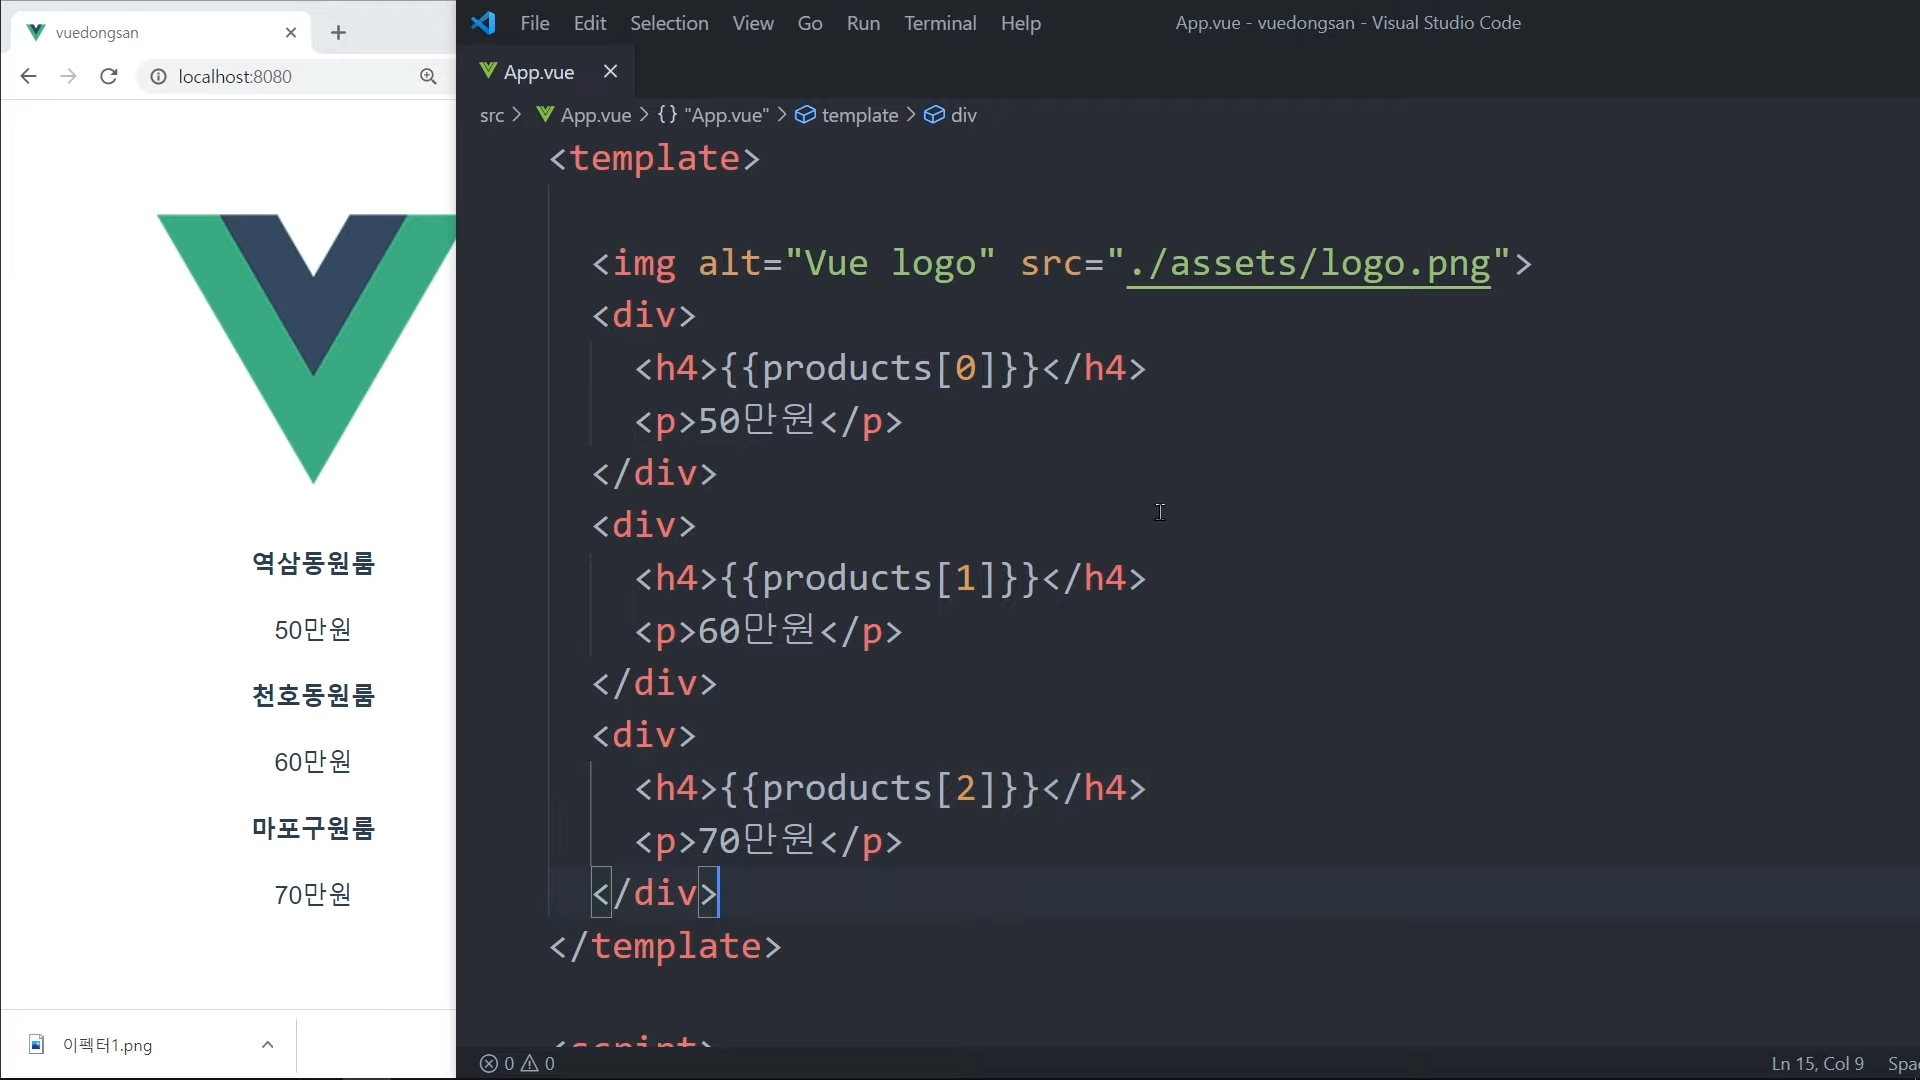The image size is (1920, 1080).
Task: Open the browser zoom magnifier icon
Action: click(428, 76)
